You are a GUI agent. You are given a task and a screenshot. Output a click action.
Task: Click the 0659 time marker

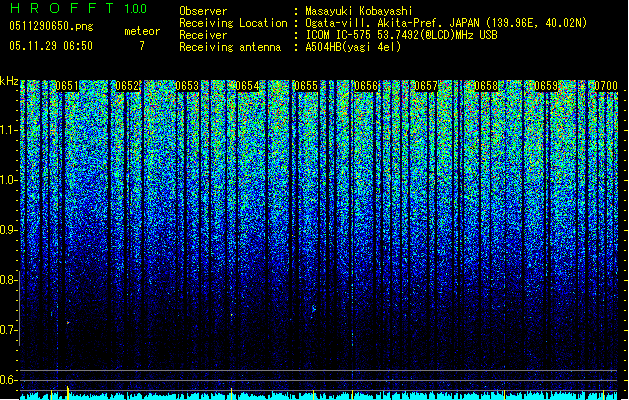click(546, 86)
